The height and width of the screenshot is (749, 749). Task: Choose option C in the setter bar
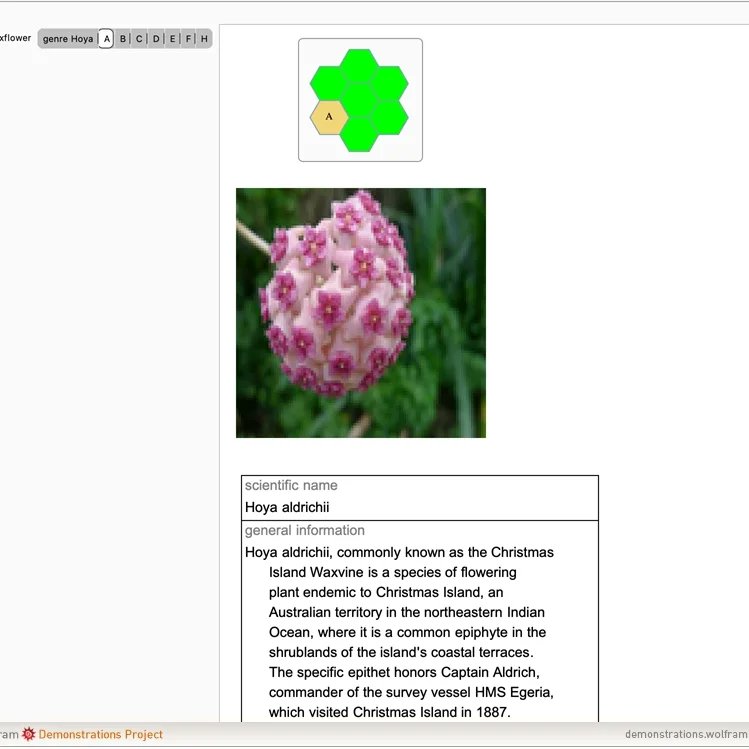[x=139, y=39]
